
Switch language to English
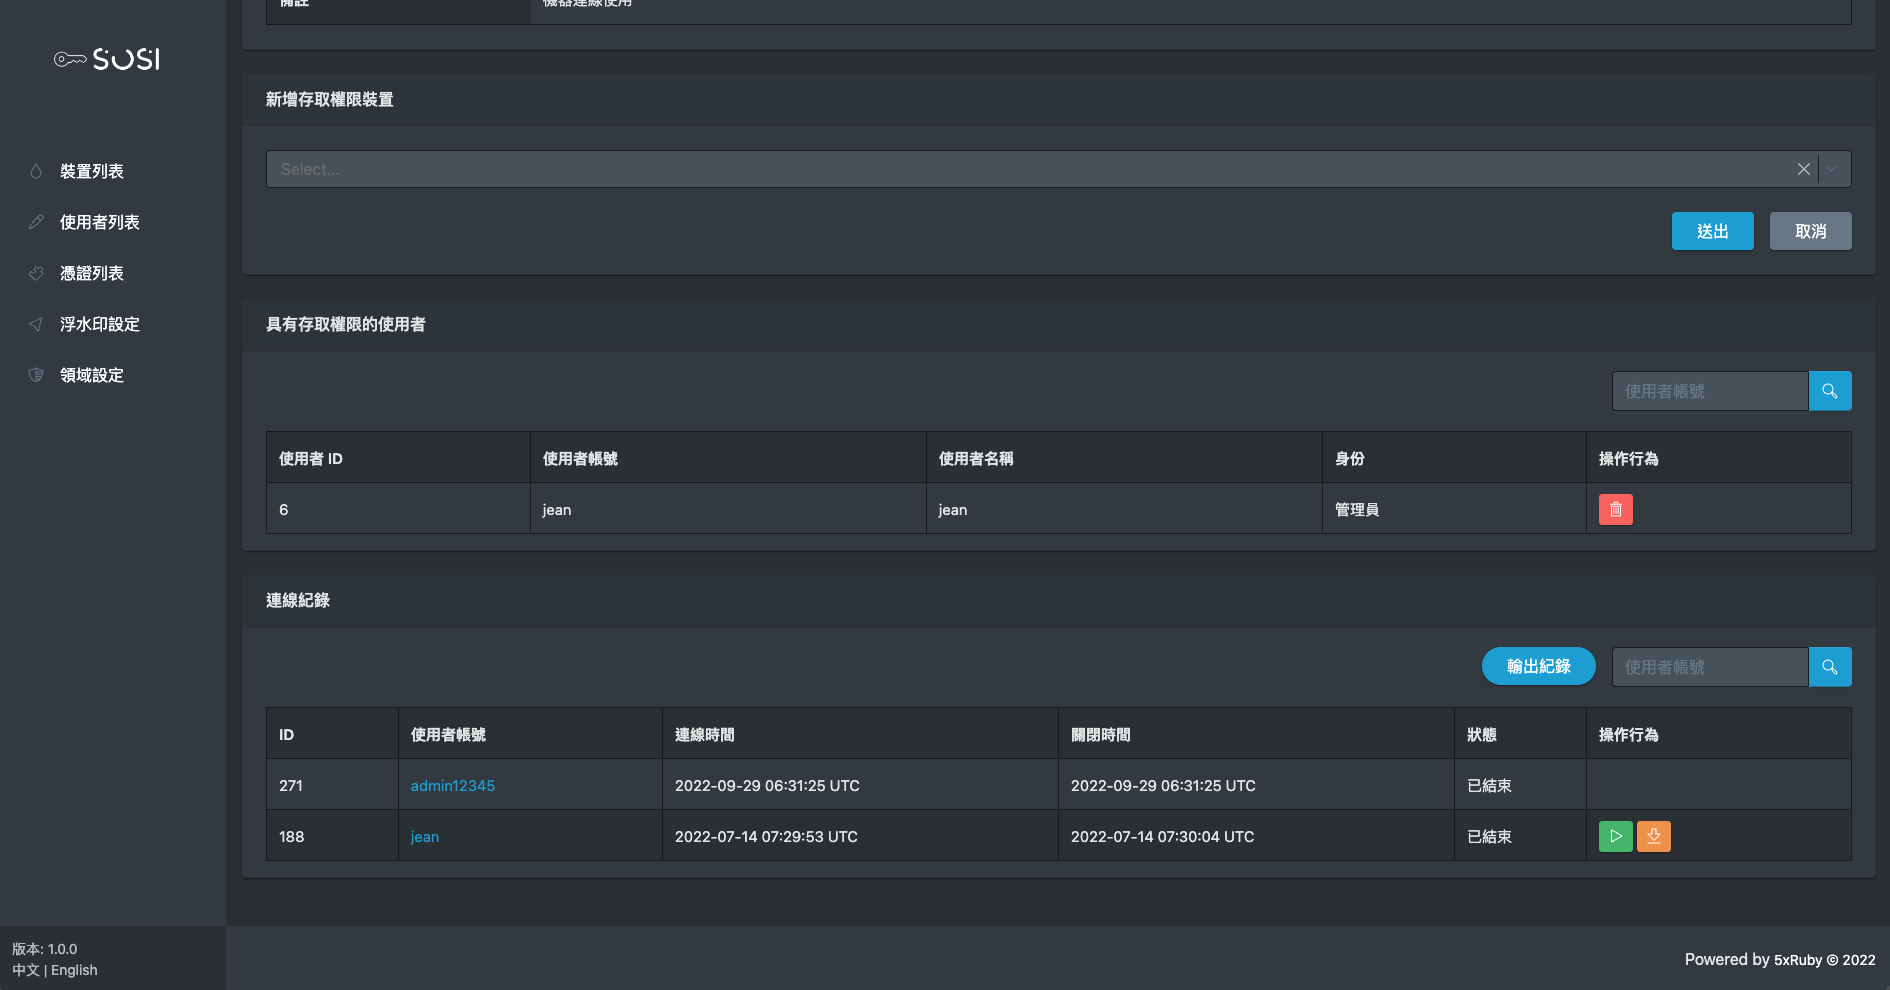(74, 970)
